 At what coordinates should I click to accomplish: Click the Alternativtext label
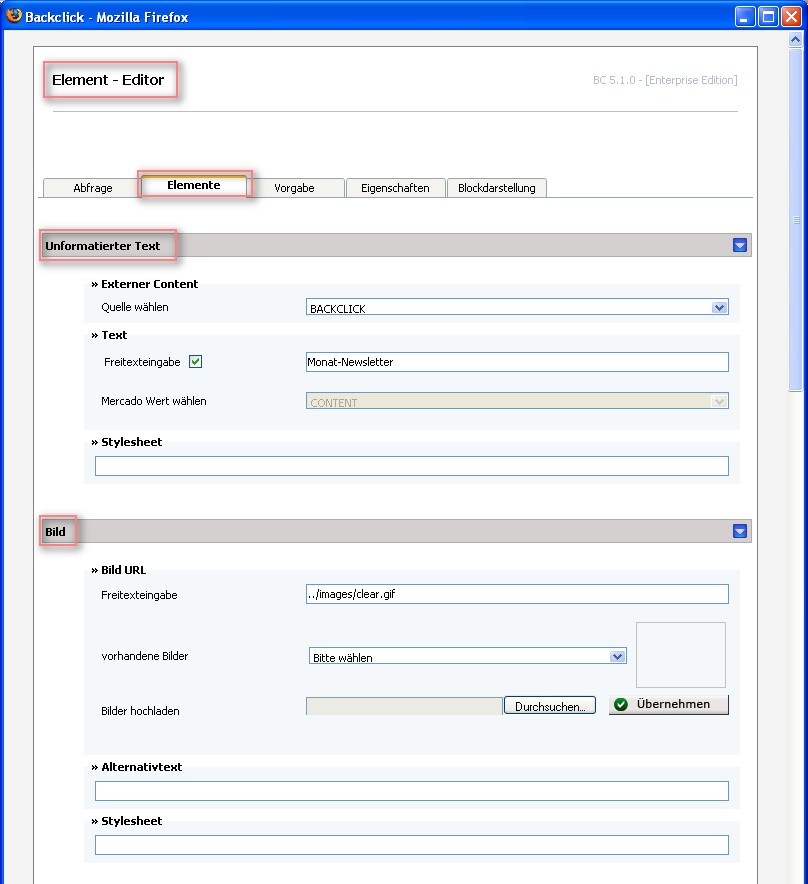point(142,767)
